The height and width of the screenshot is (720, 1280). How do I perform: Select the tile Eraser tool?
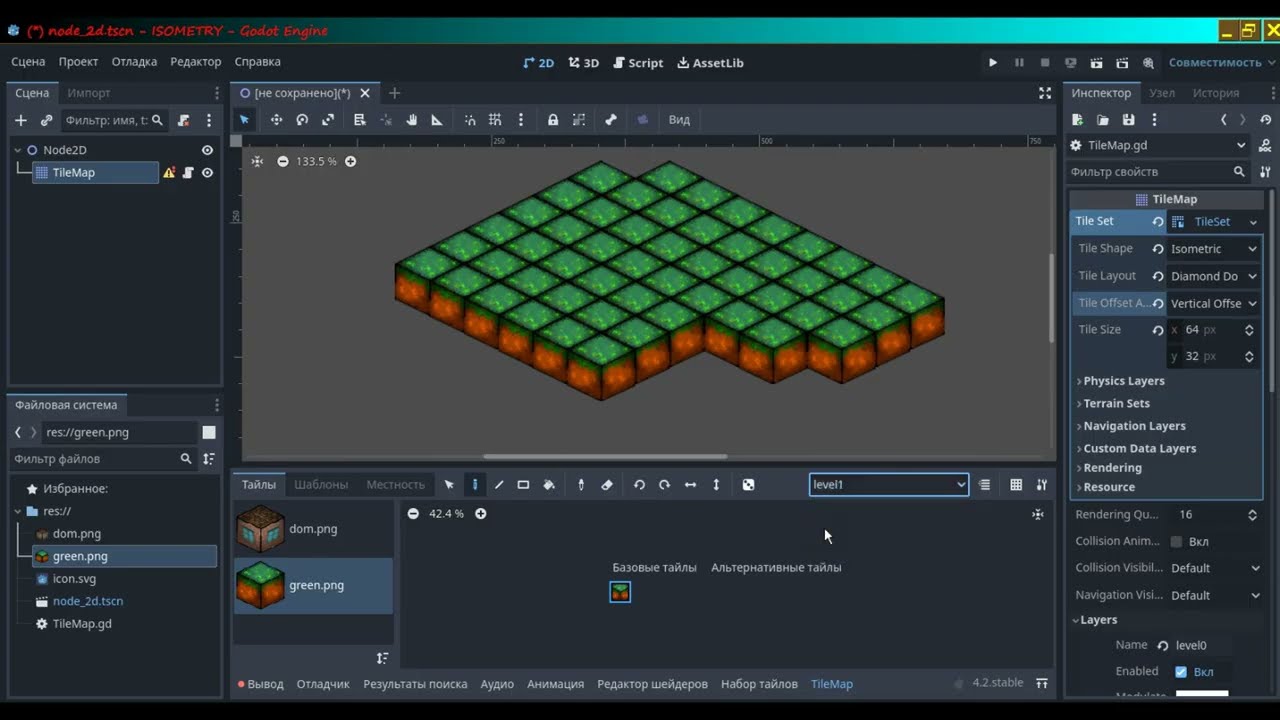606,484
